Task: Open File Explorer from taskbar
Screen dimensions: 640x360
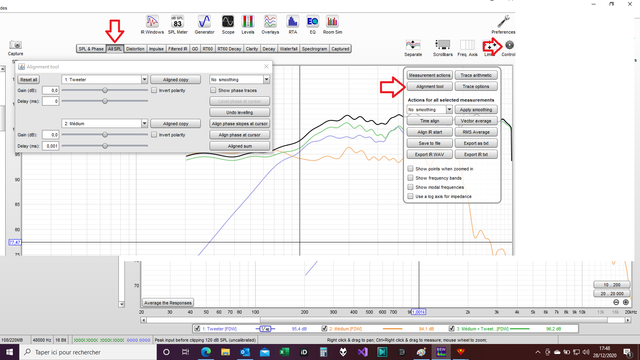Action: 225,352
